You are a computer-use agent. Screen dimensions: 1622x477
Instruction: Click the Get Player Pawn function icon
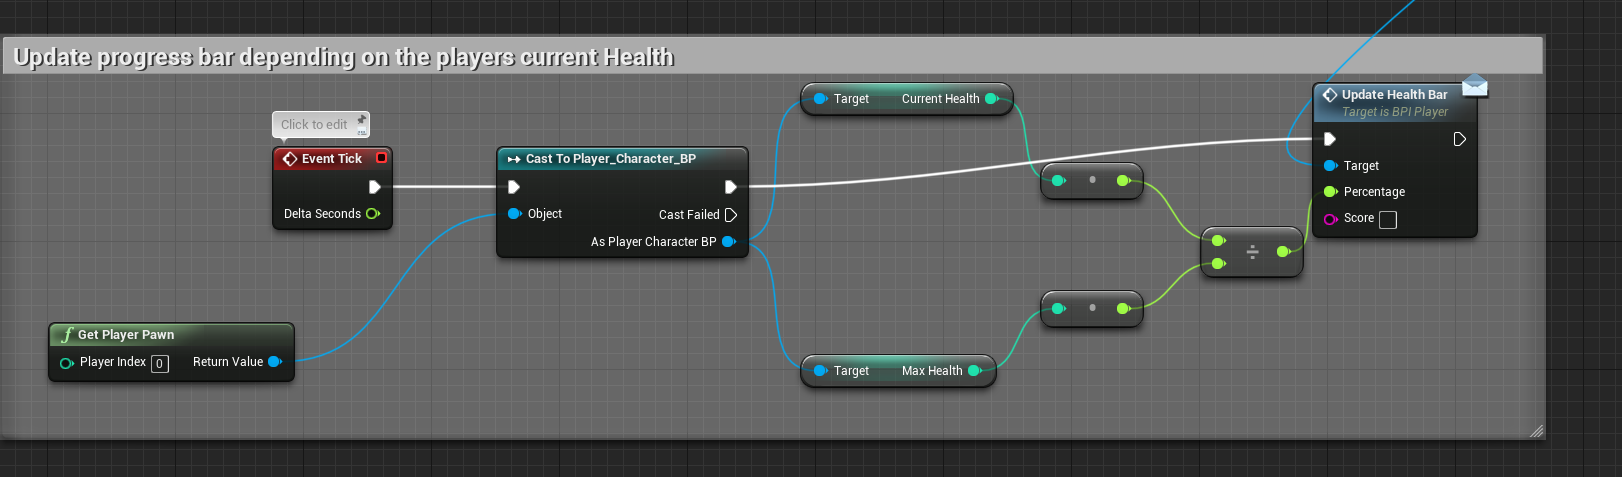pyautogui.click(x=67, y=335)
